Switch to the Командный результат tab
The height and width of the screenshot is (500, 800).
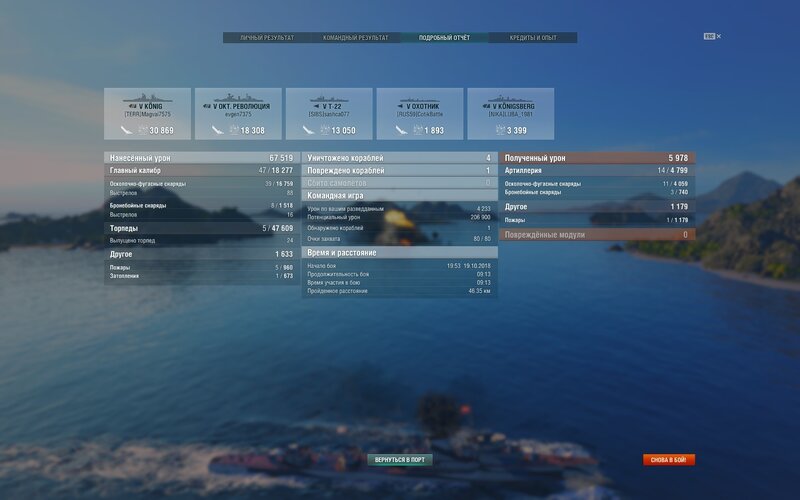pos(356,38)
